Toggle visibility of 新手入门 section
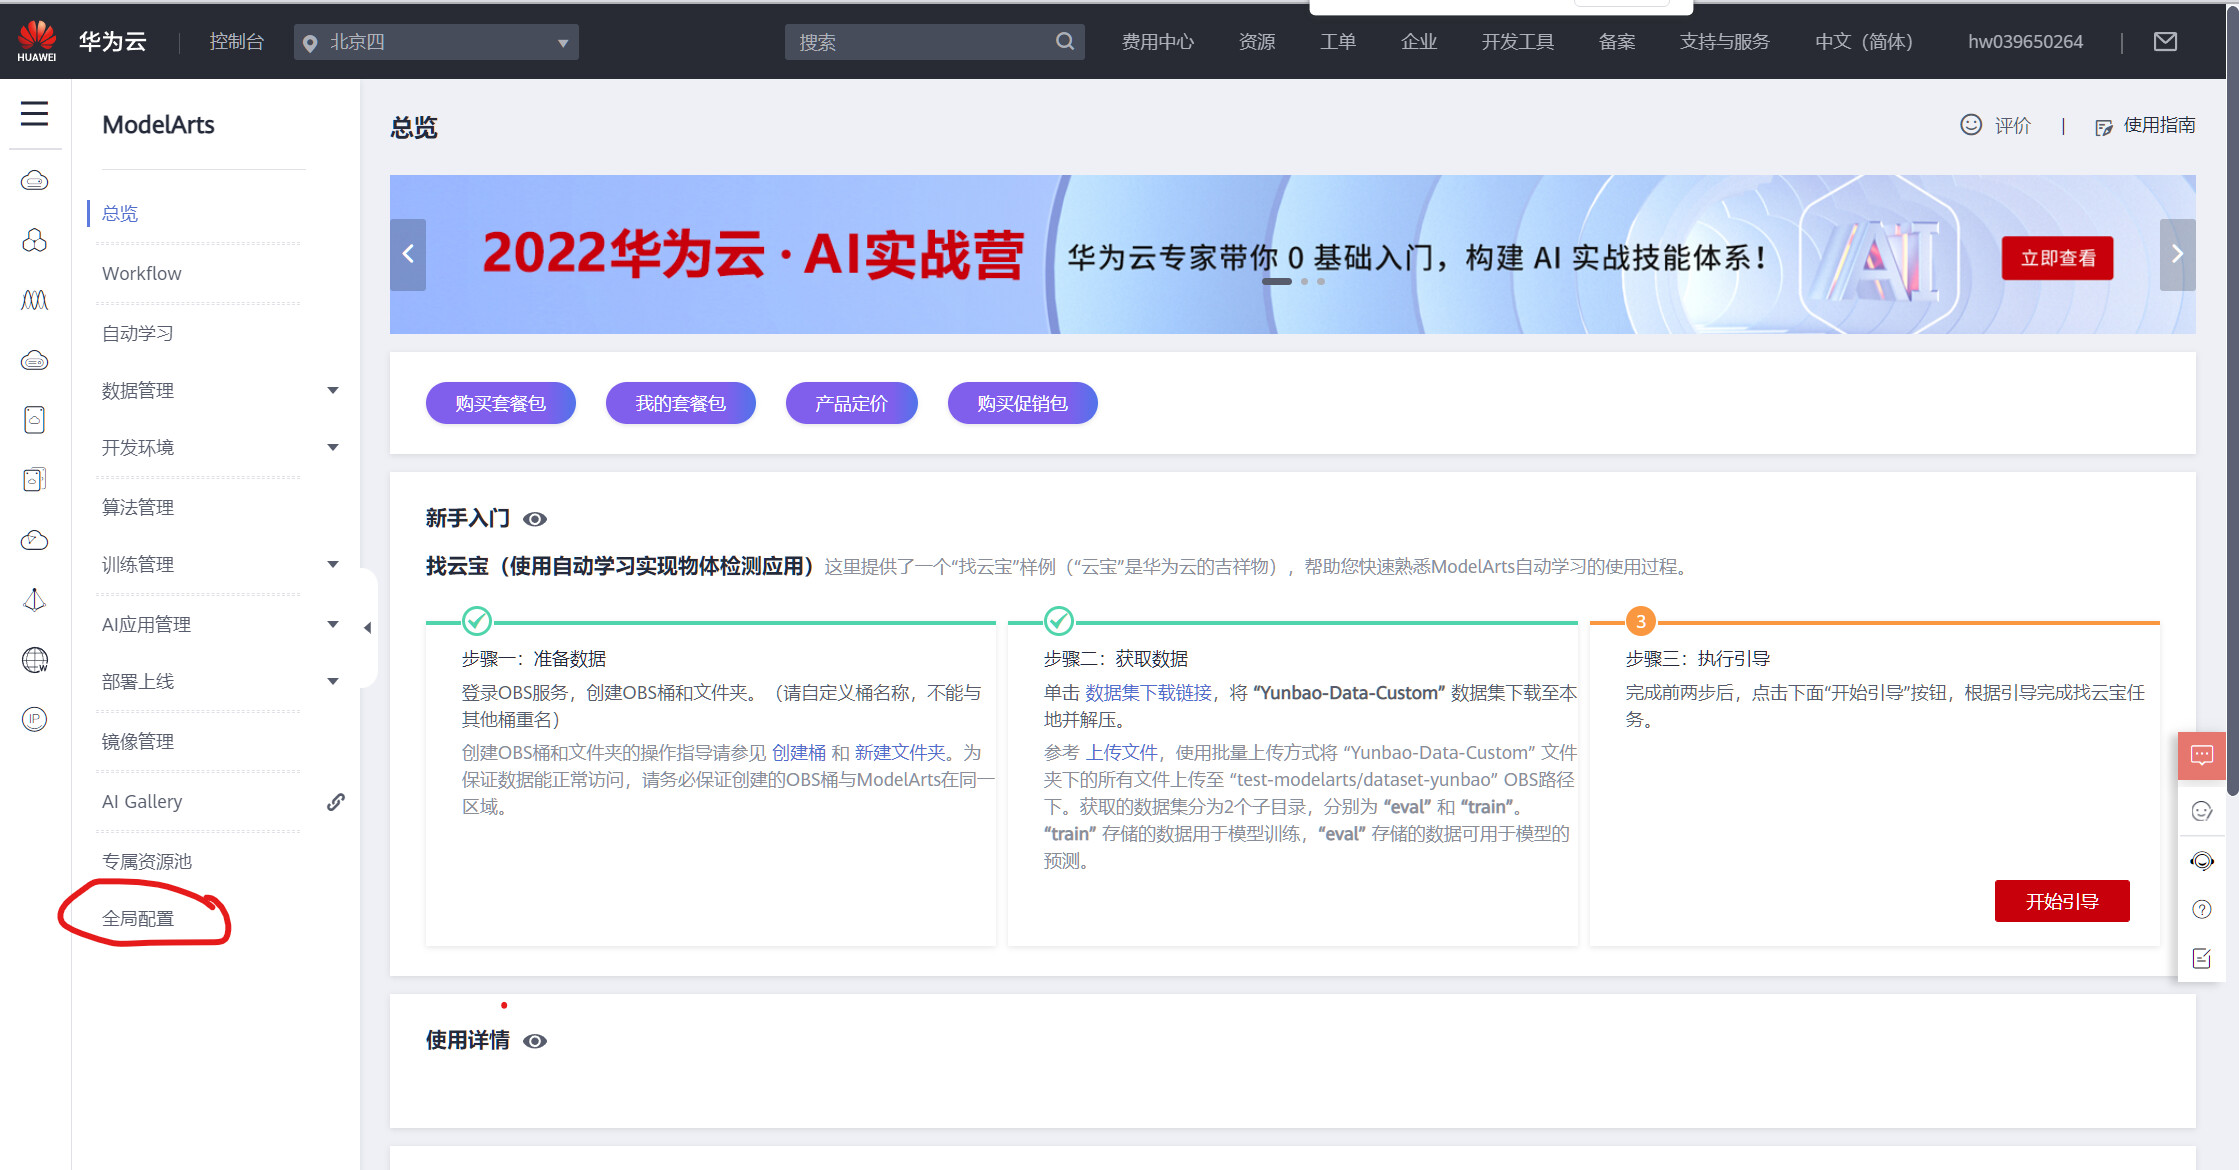 (x=535, y=519)
